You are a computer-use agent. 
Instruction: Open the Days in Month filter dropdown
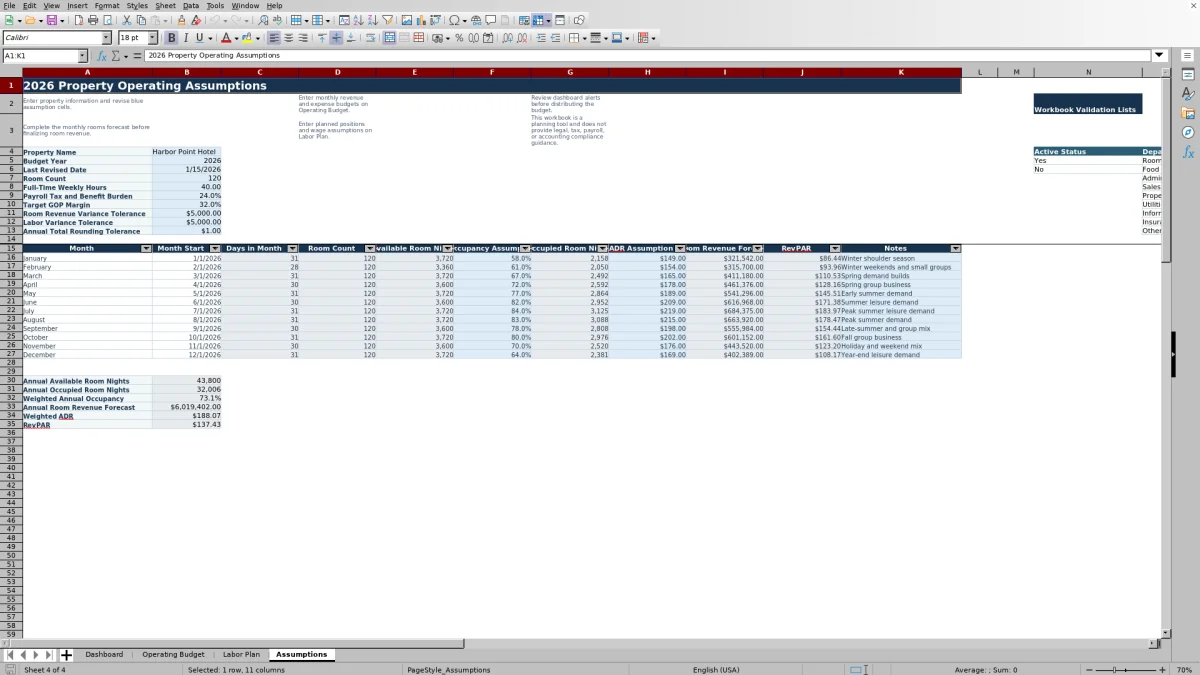click(293, 248)
